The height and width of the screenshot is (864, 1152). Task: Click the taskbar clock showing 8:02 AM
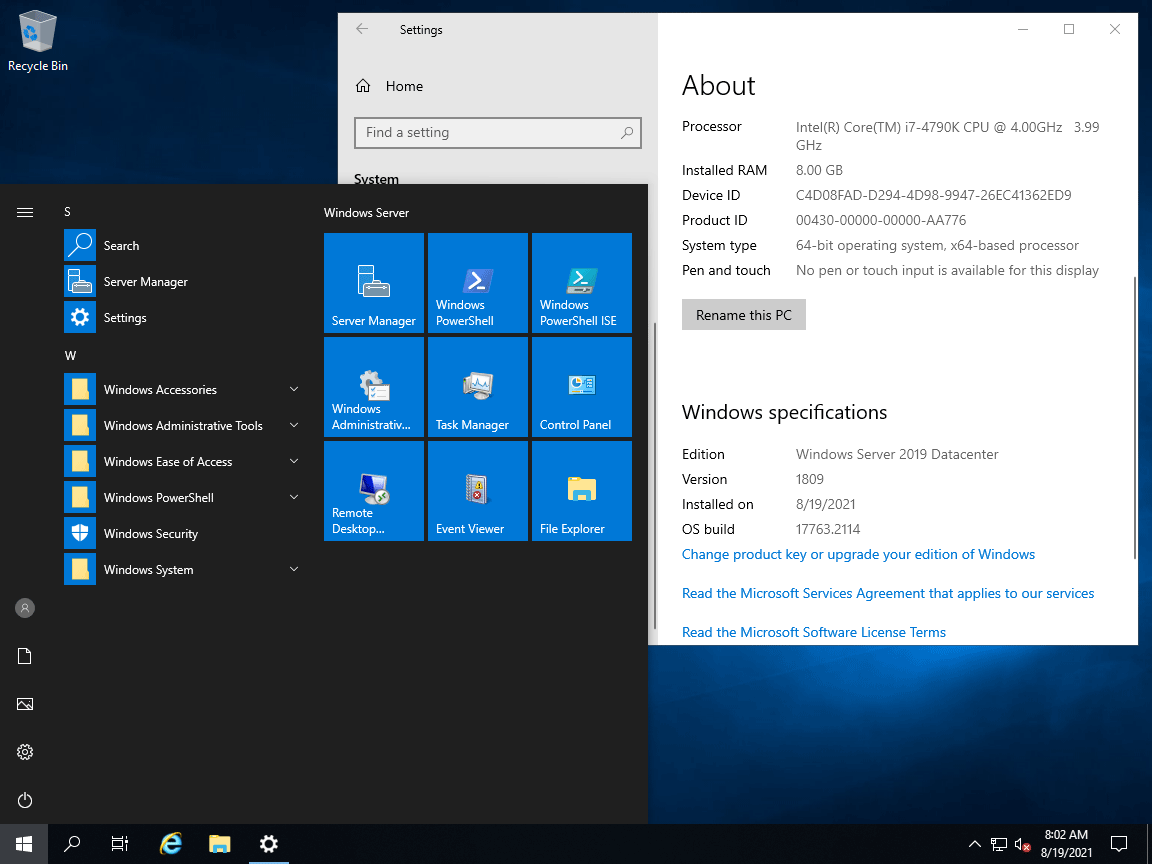(x=1066, y=843)
